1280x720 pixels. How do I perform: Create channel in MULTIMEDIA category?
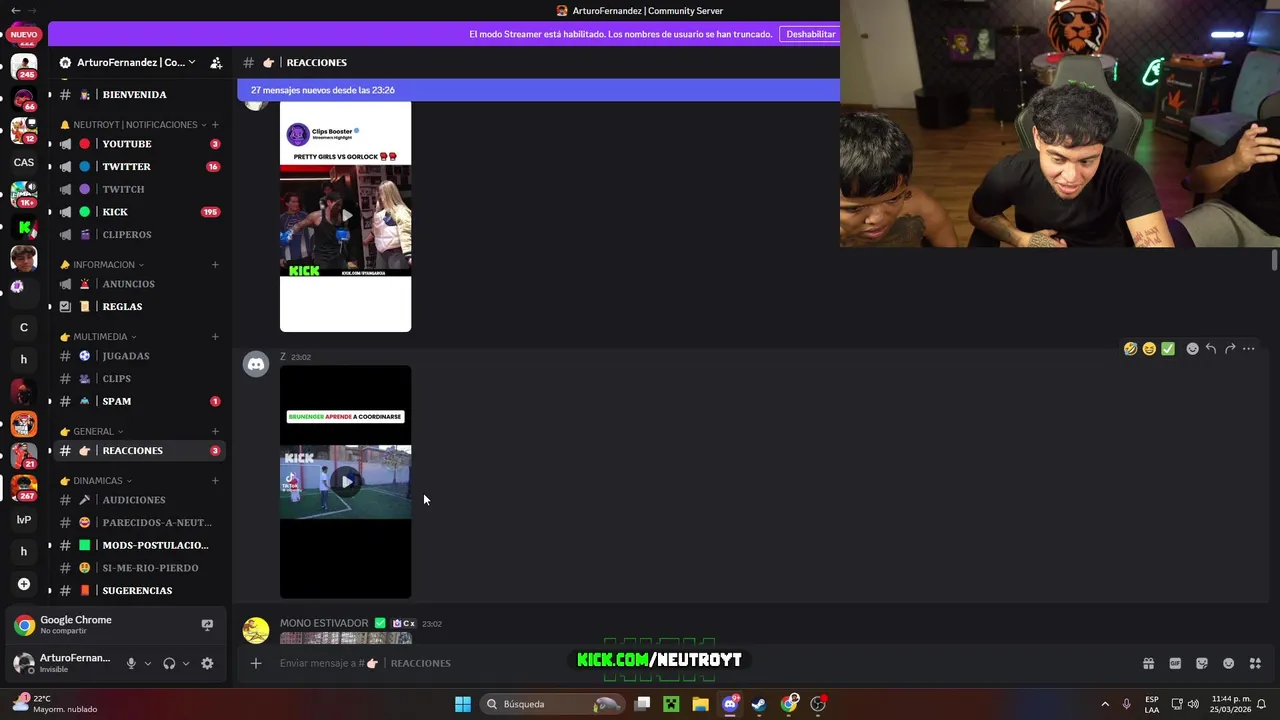[215, 337]
